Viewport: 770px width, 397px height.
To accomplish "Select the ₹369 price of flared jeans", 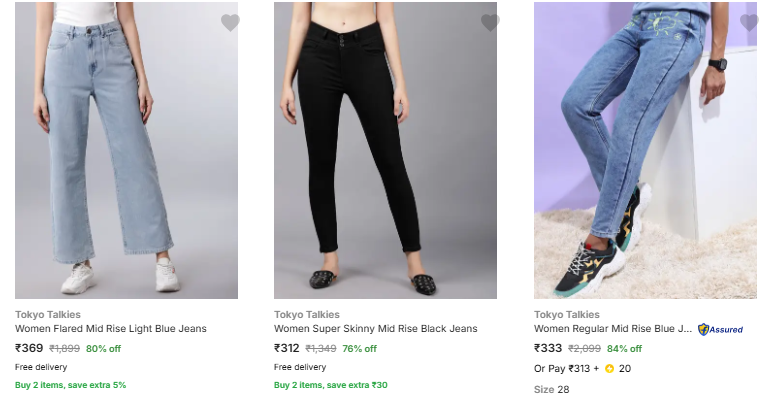I will [x=29, y=348].
